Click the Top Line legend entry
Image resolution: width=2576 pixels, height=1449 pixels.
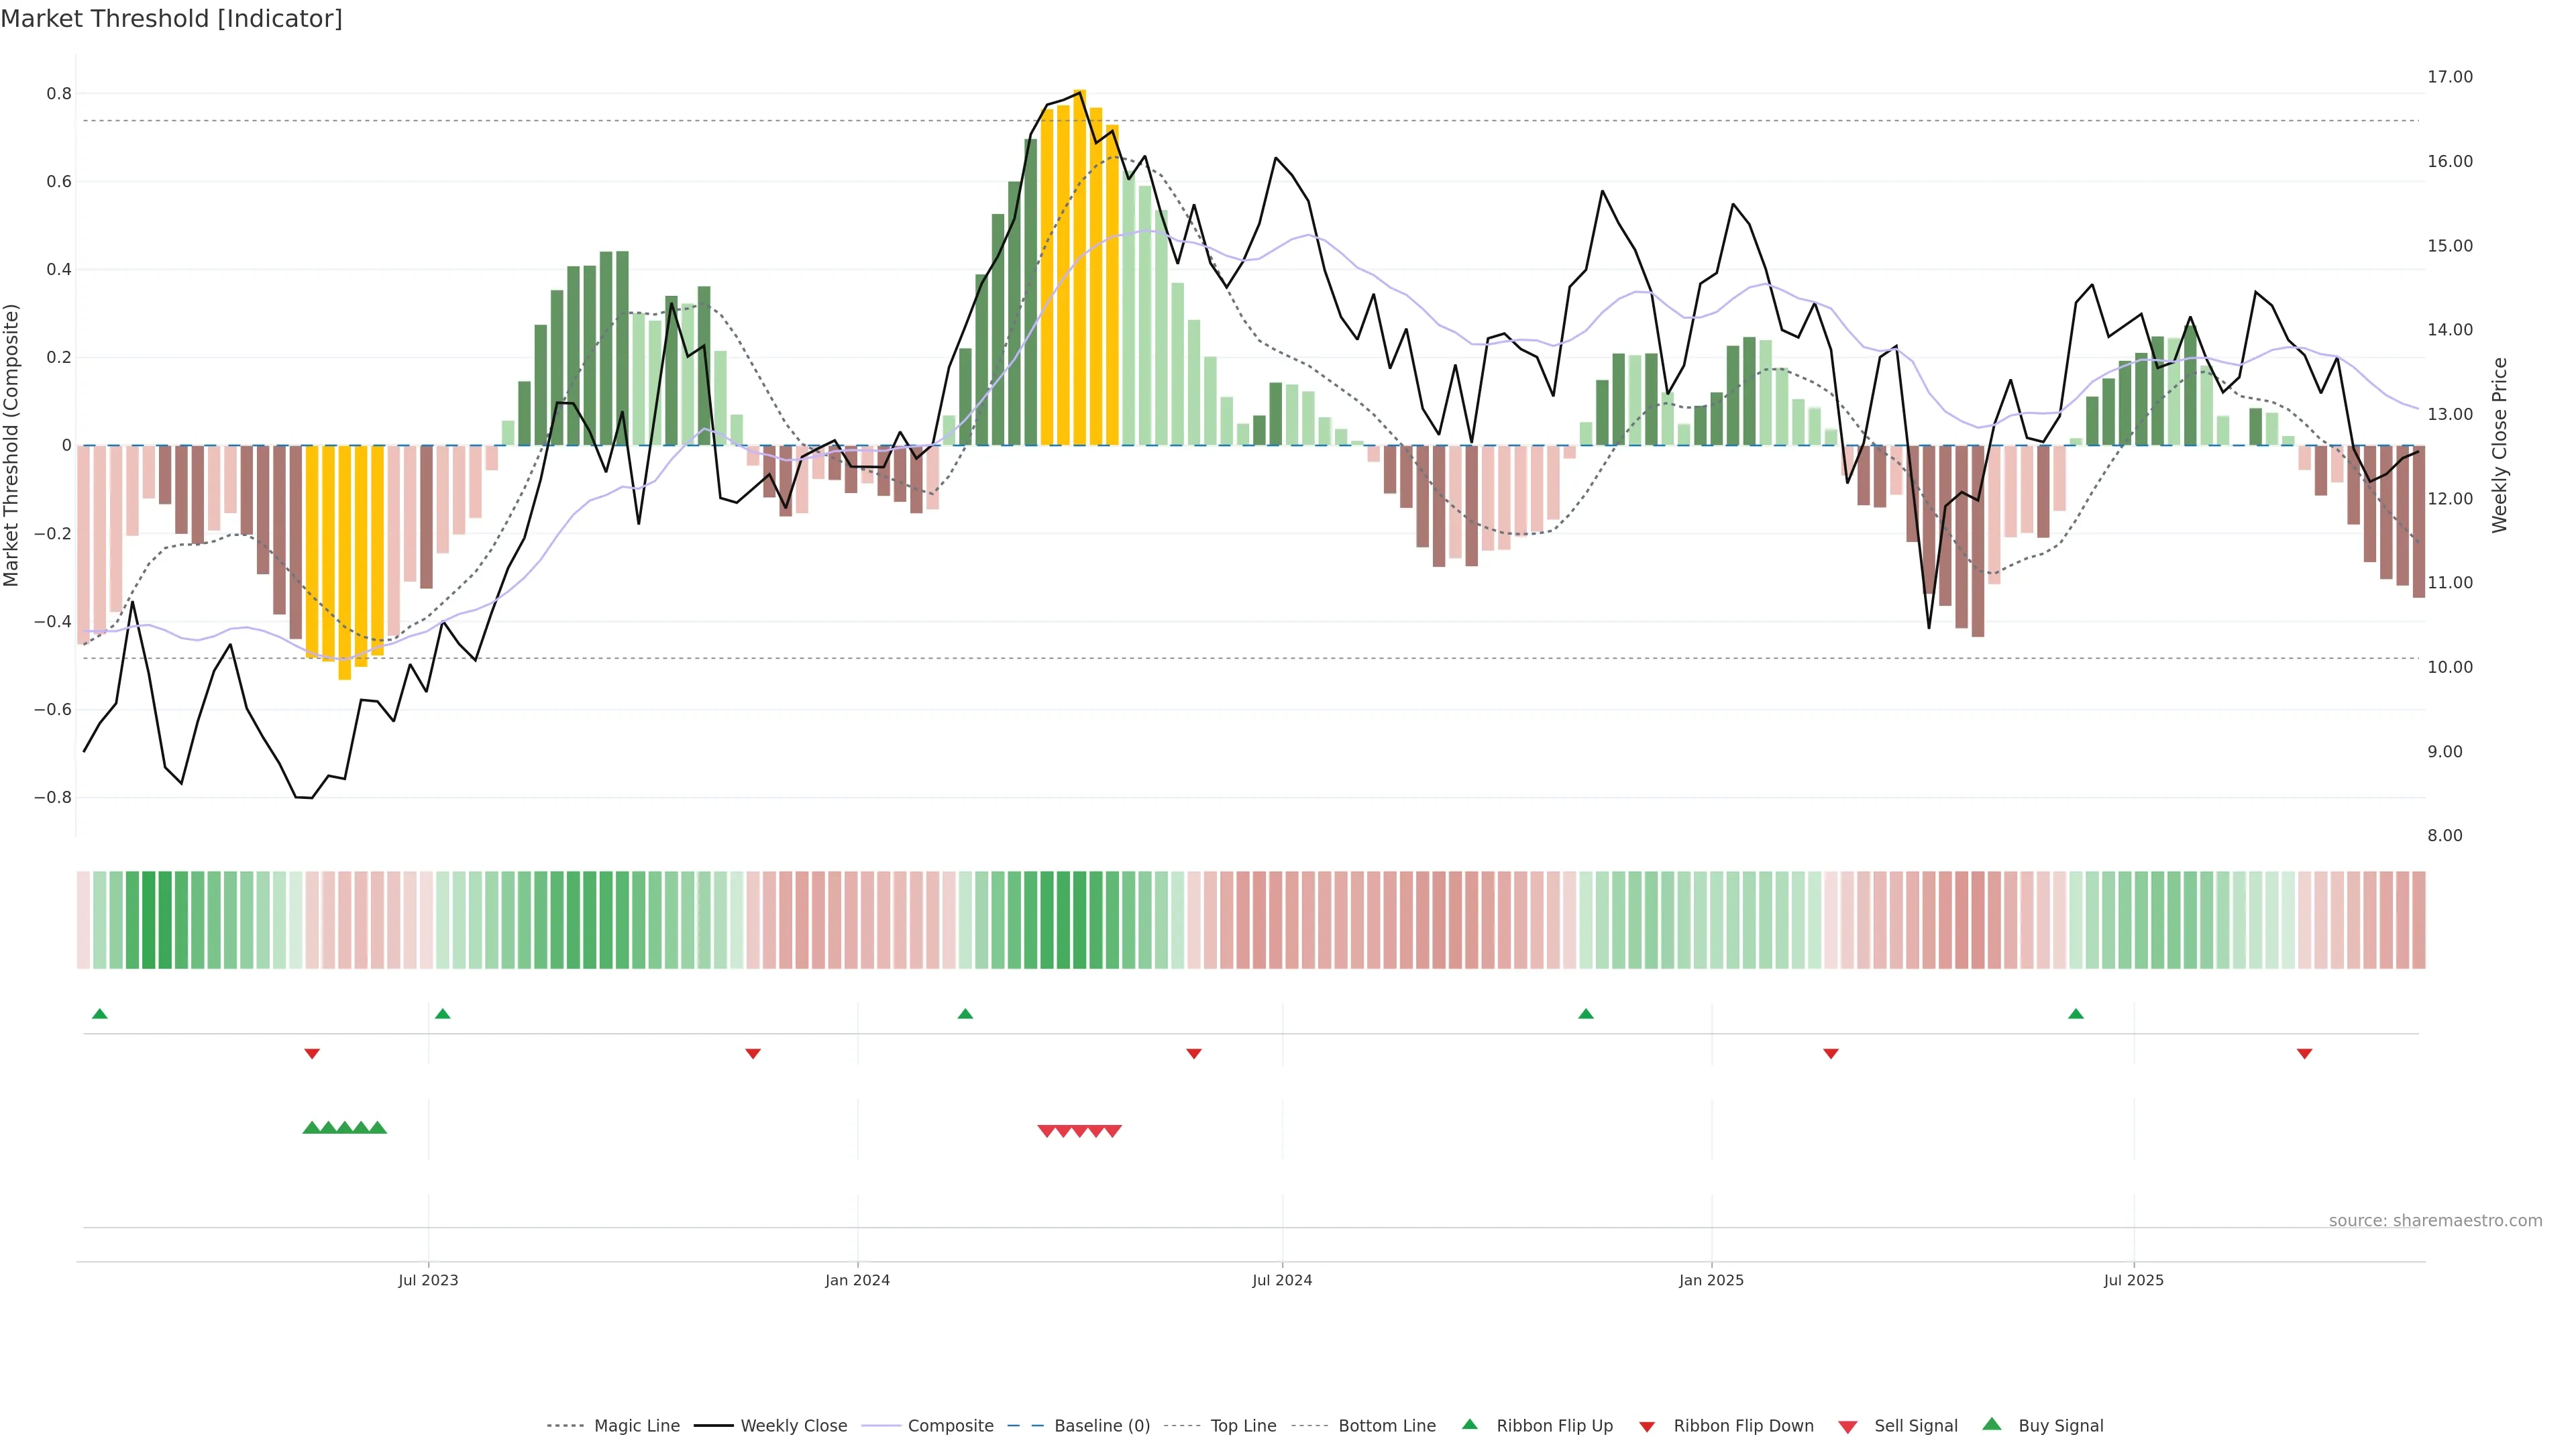pyautogui.click(x=1243, y=1426)
